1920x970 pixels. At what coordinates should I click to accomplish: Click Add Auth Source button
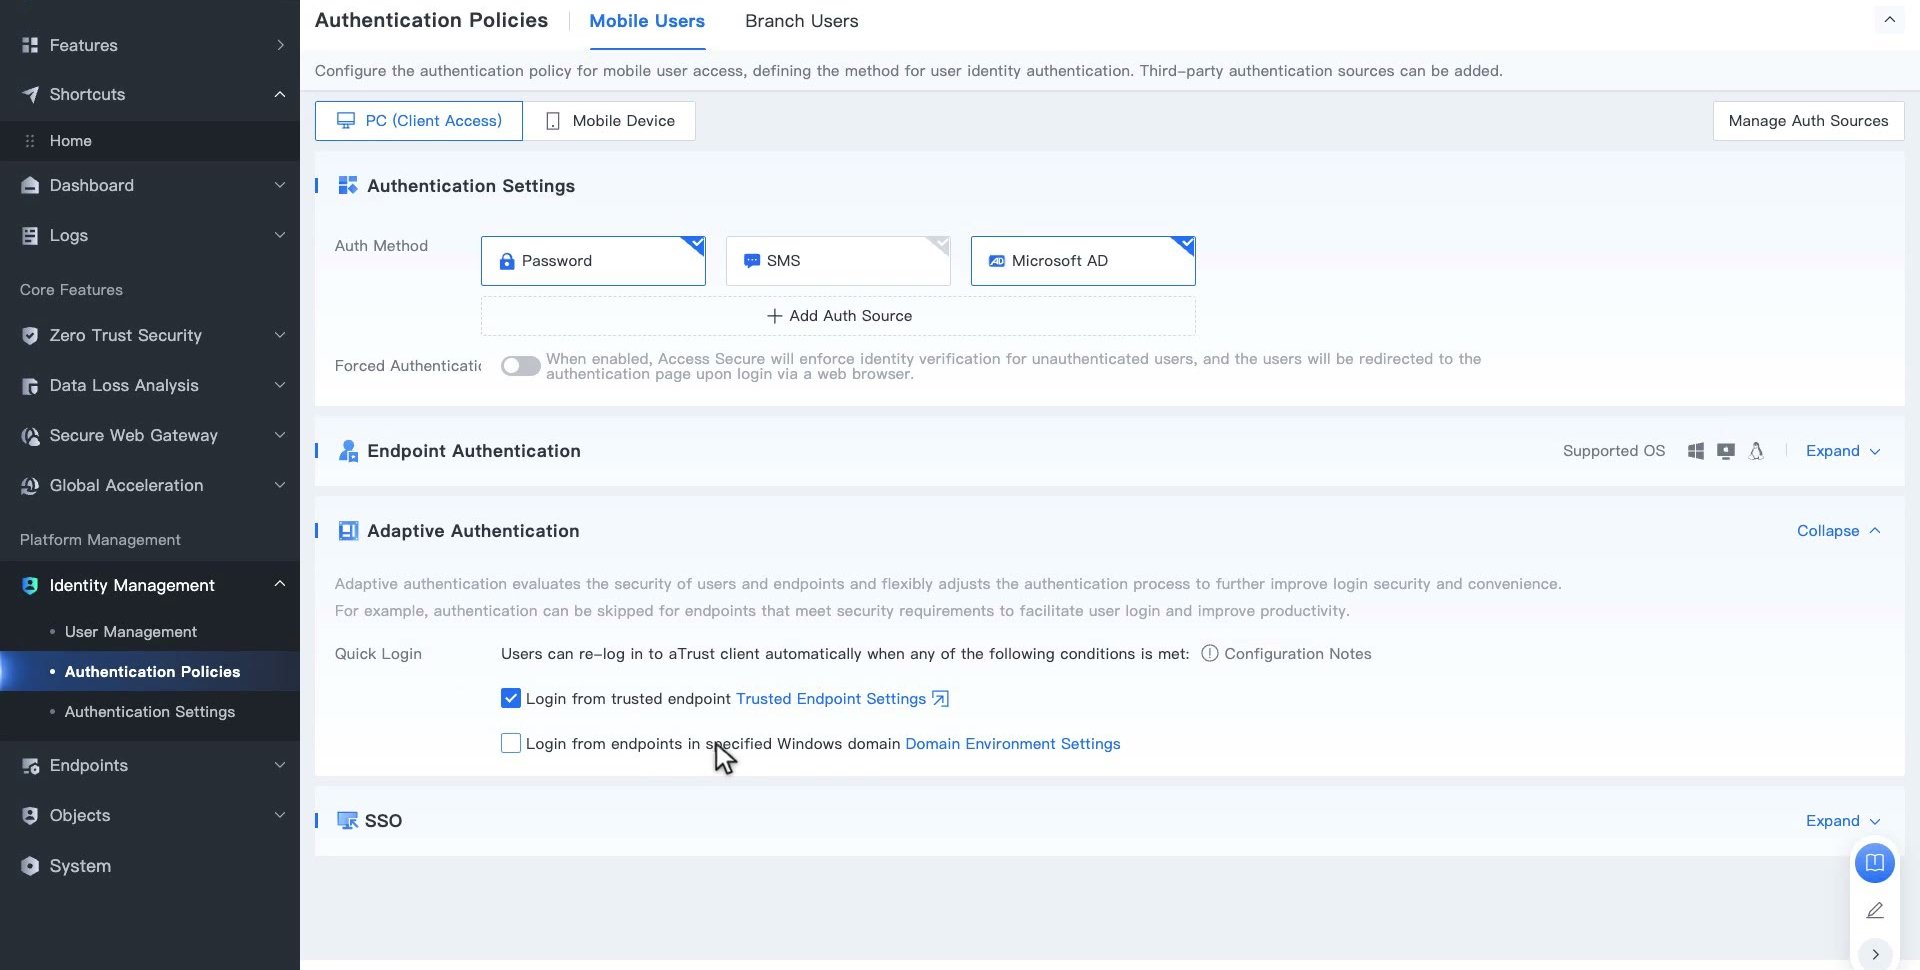(x=838, y=316)
